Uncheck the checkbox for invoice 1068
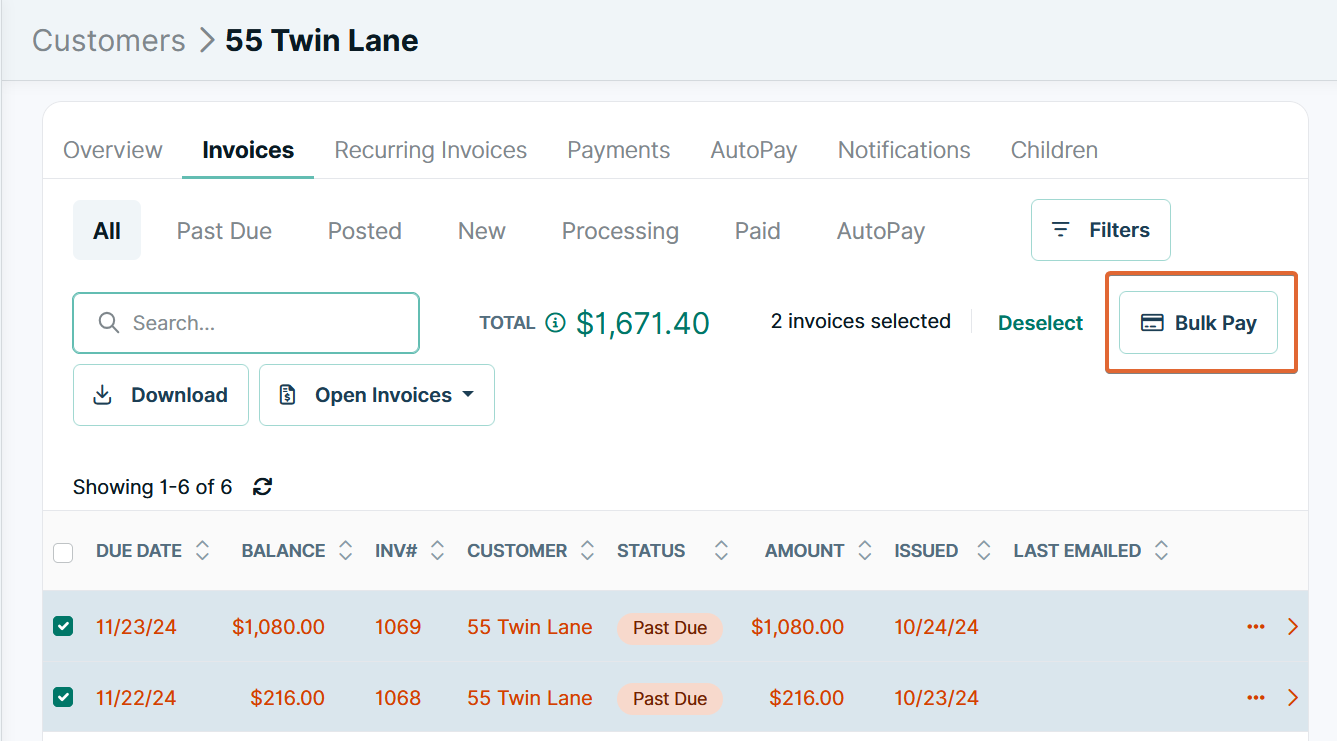The width and height of the screenshot is (1337, 741). [x=63, y=697]
